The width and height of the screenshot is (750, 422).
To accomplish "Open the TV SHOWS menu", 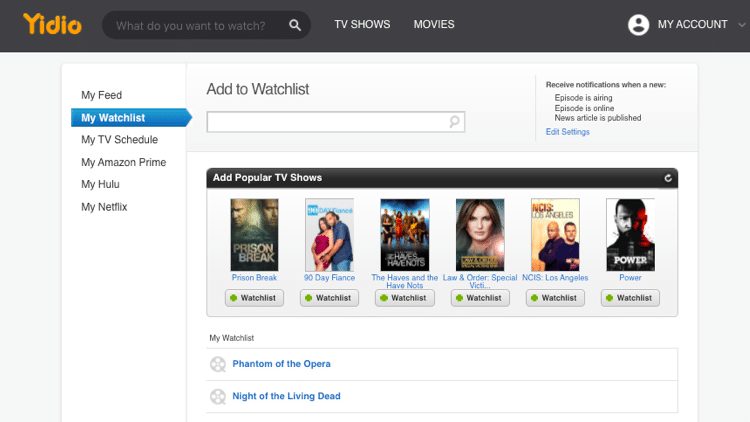I will click(x=362, y=24).
